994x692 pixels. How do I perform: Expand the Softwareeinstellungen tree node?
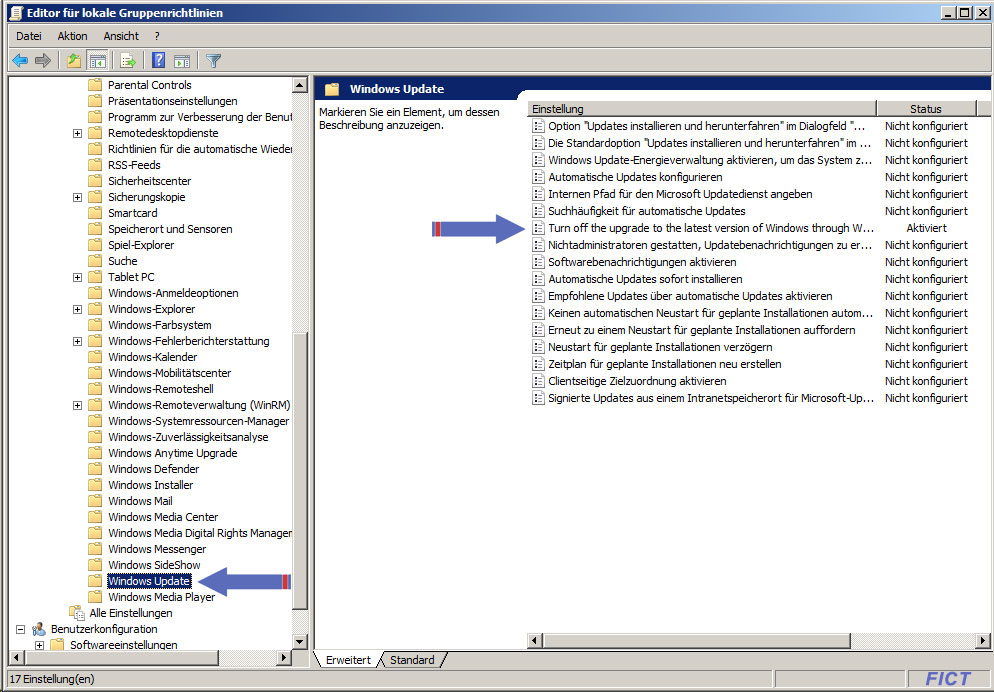click(39, 645)
